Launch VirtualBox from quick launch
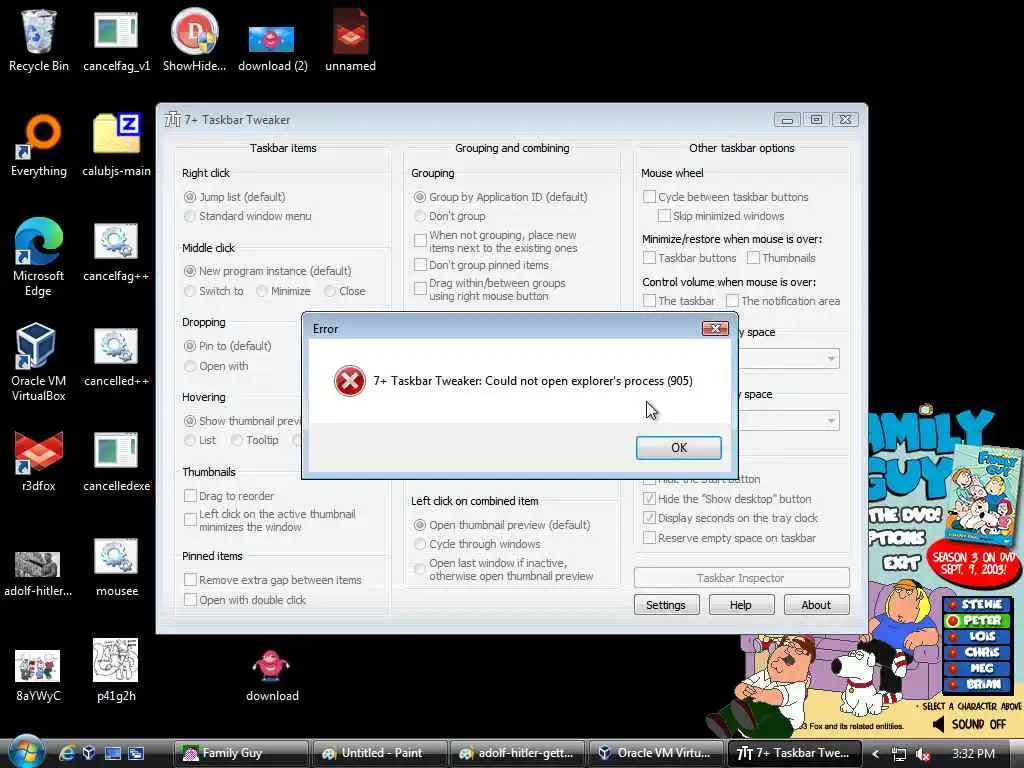 pos(89,753)
